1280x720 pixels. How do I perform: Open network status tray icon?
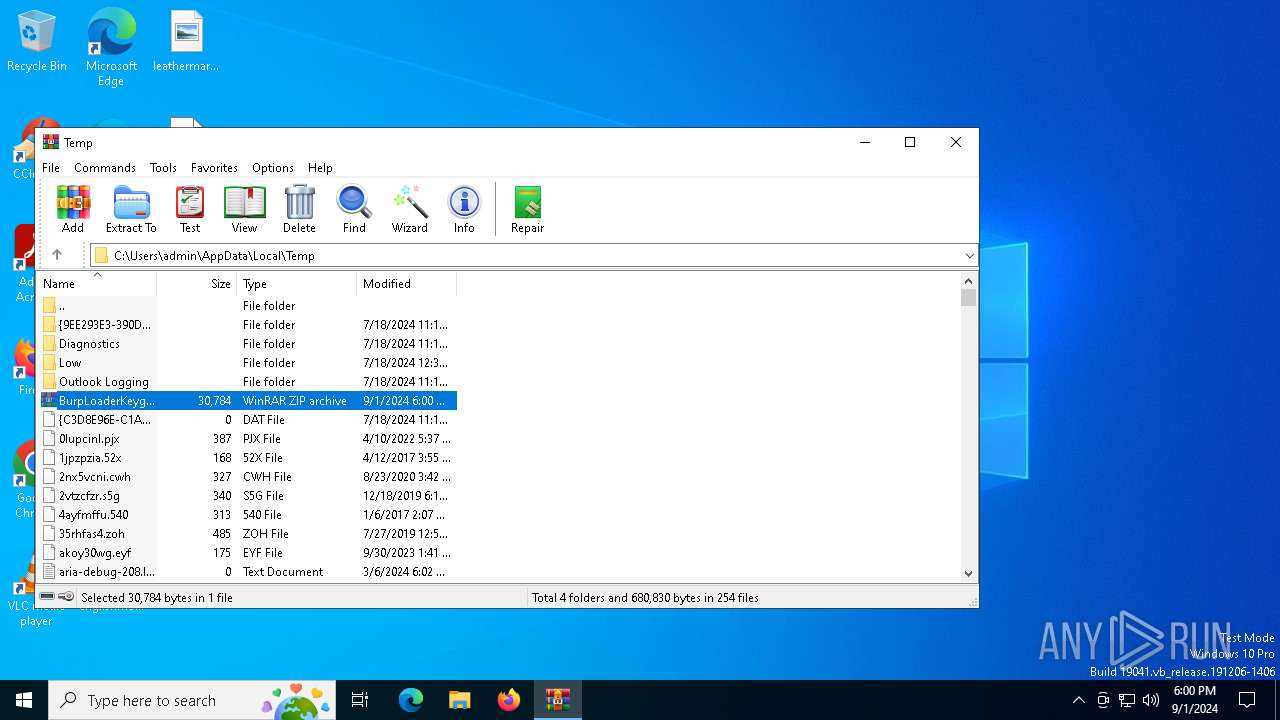1127,700
